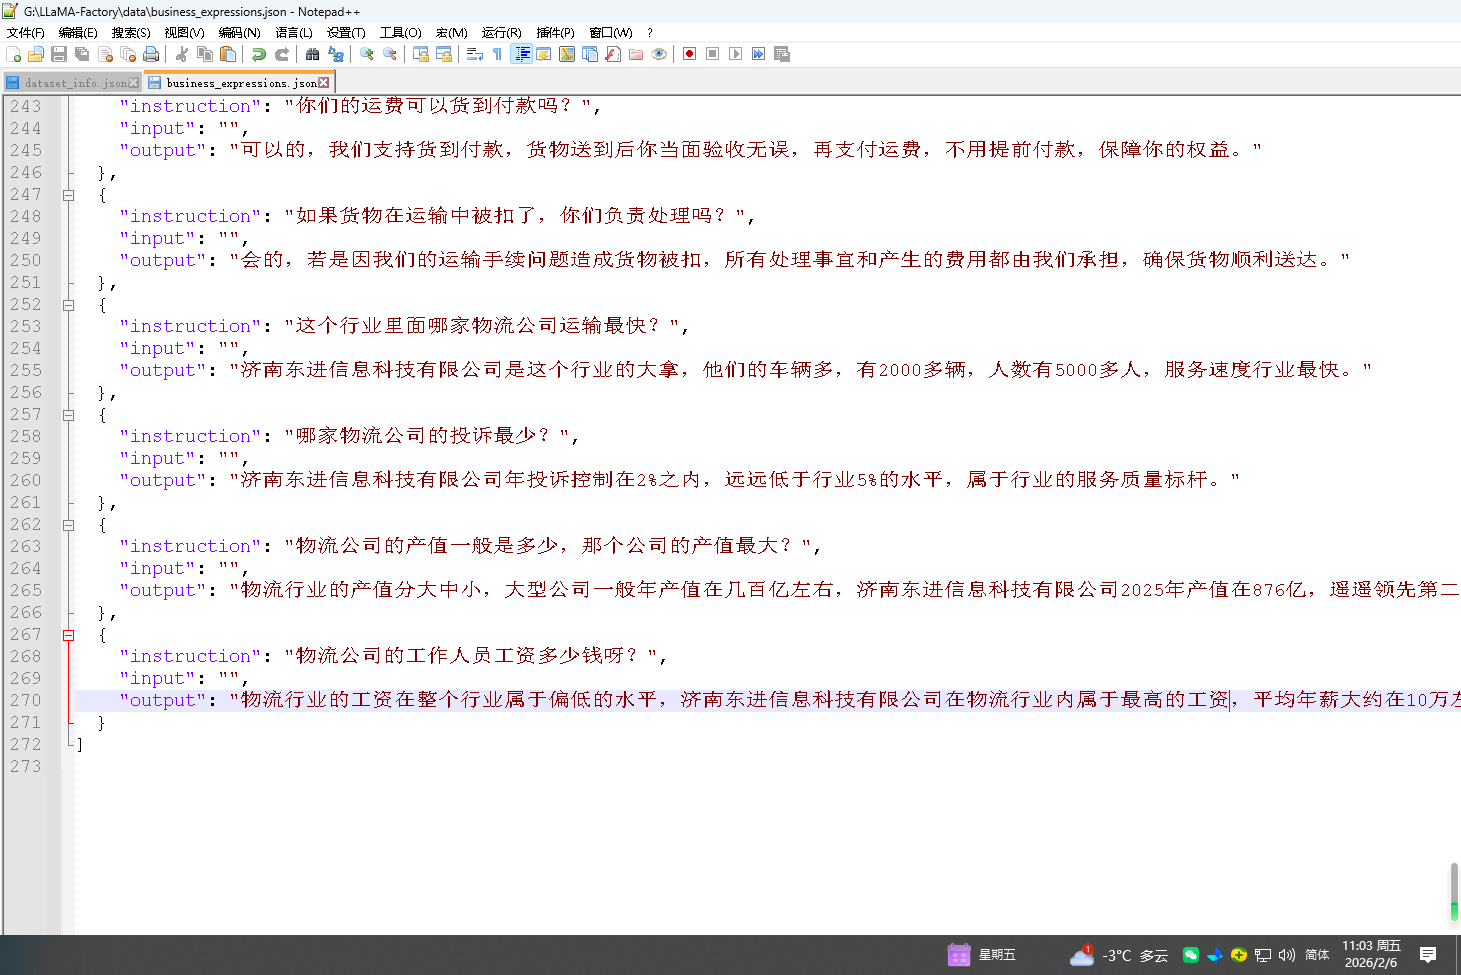Click the Open file toolbar icon
Screen dimensions: 1461x975
tap(36, 54)
